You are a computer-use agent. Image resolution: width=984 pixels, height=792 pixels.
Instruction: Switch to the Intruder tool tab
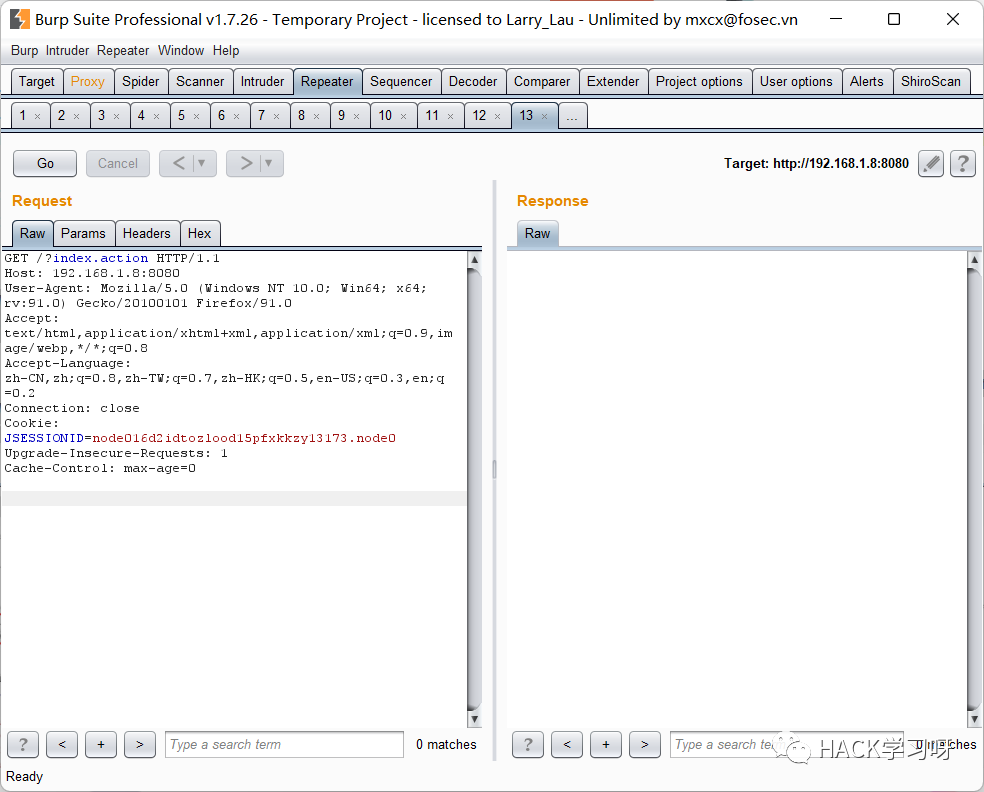click(262, 82)
